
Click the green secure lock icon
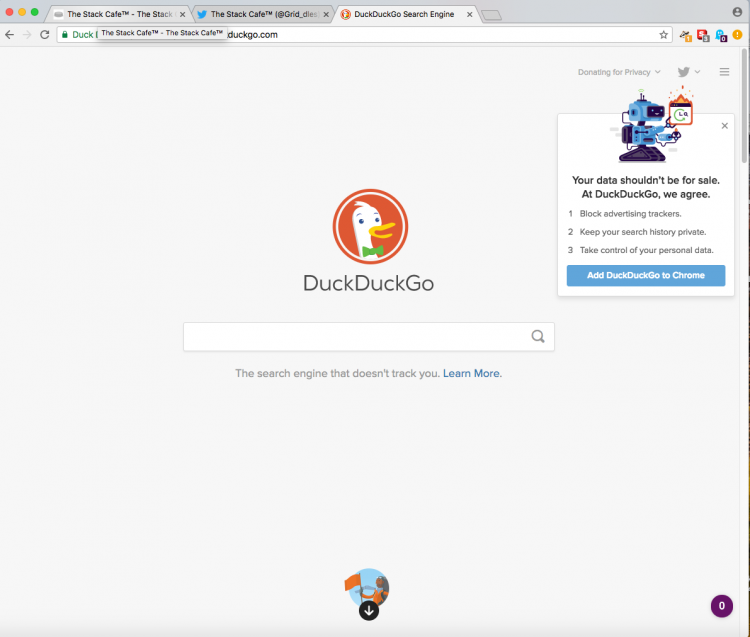(x=65, y=34)
